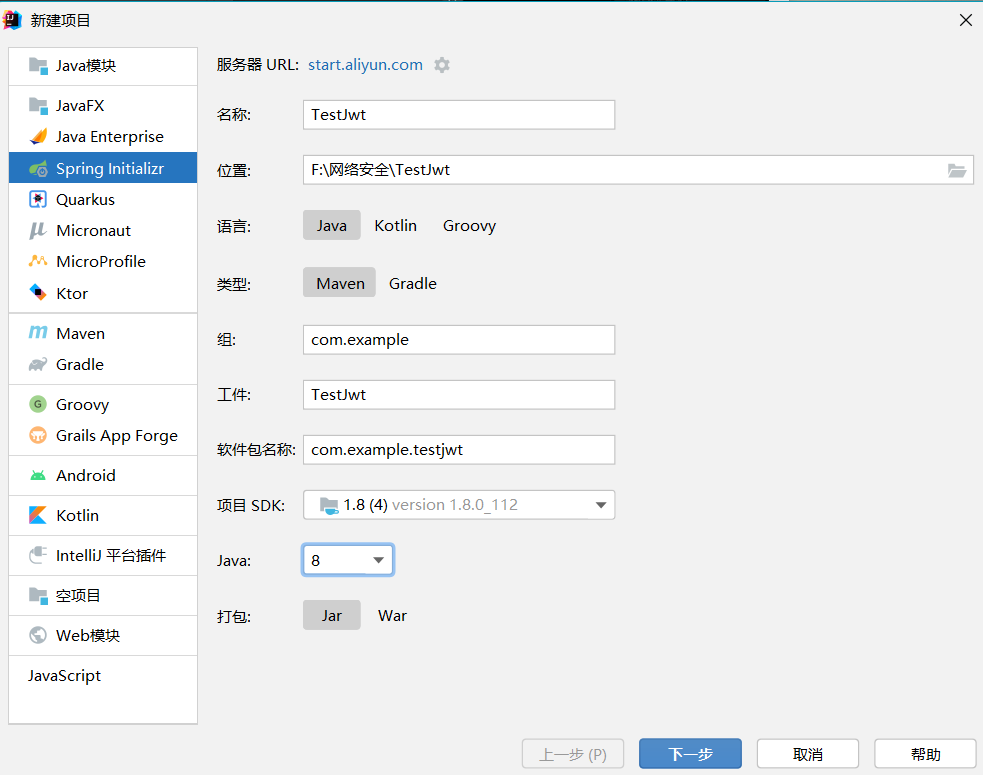Click the 帮助 button

pyautogui.click(x=925, y=753)
